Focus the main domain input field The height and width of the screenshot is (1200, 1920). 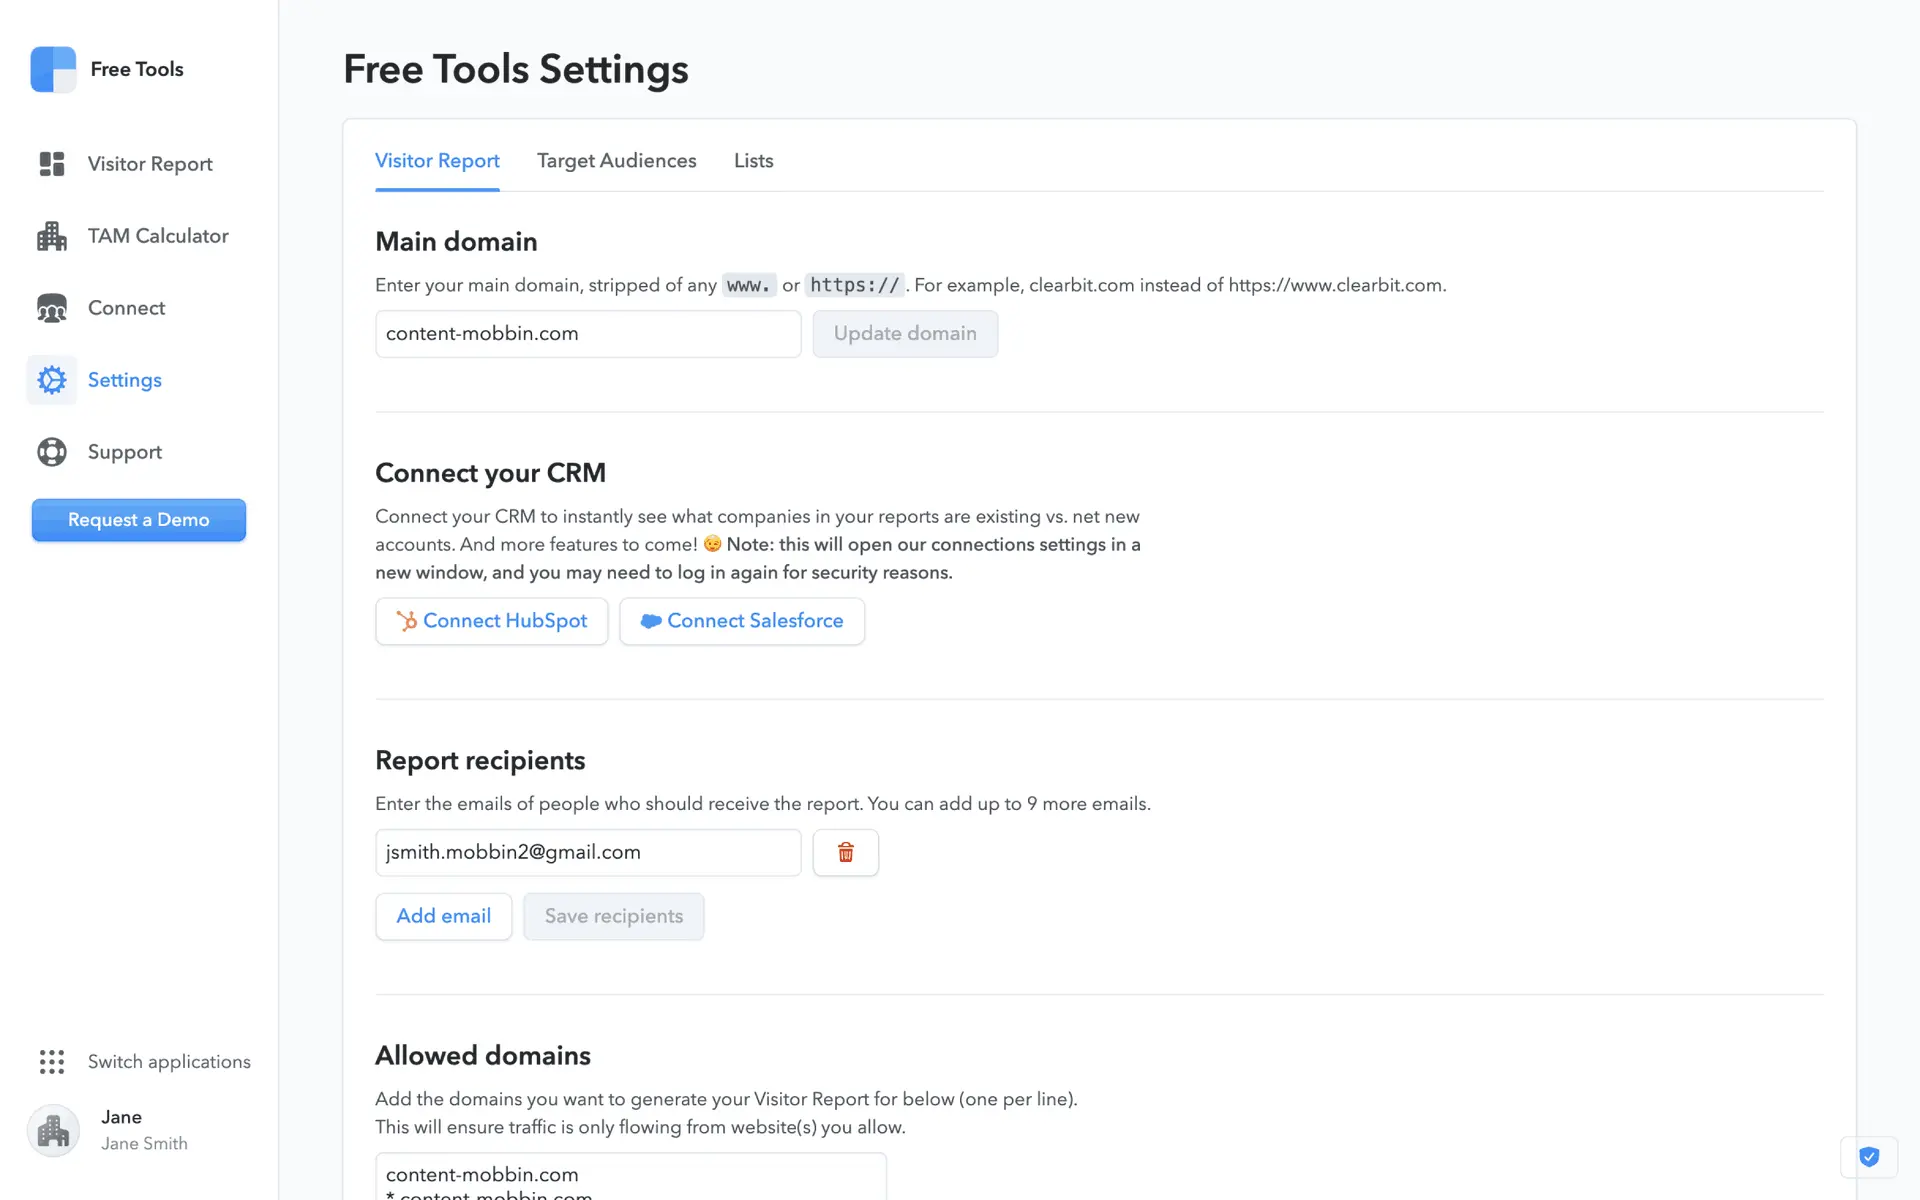(587, 334)
